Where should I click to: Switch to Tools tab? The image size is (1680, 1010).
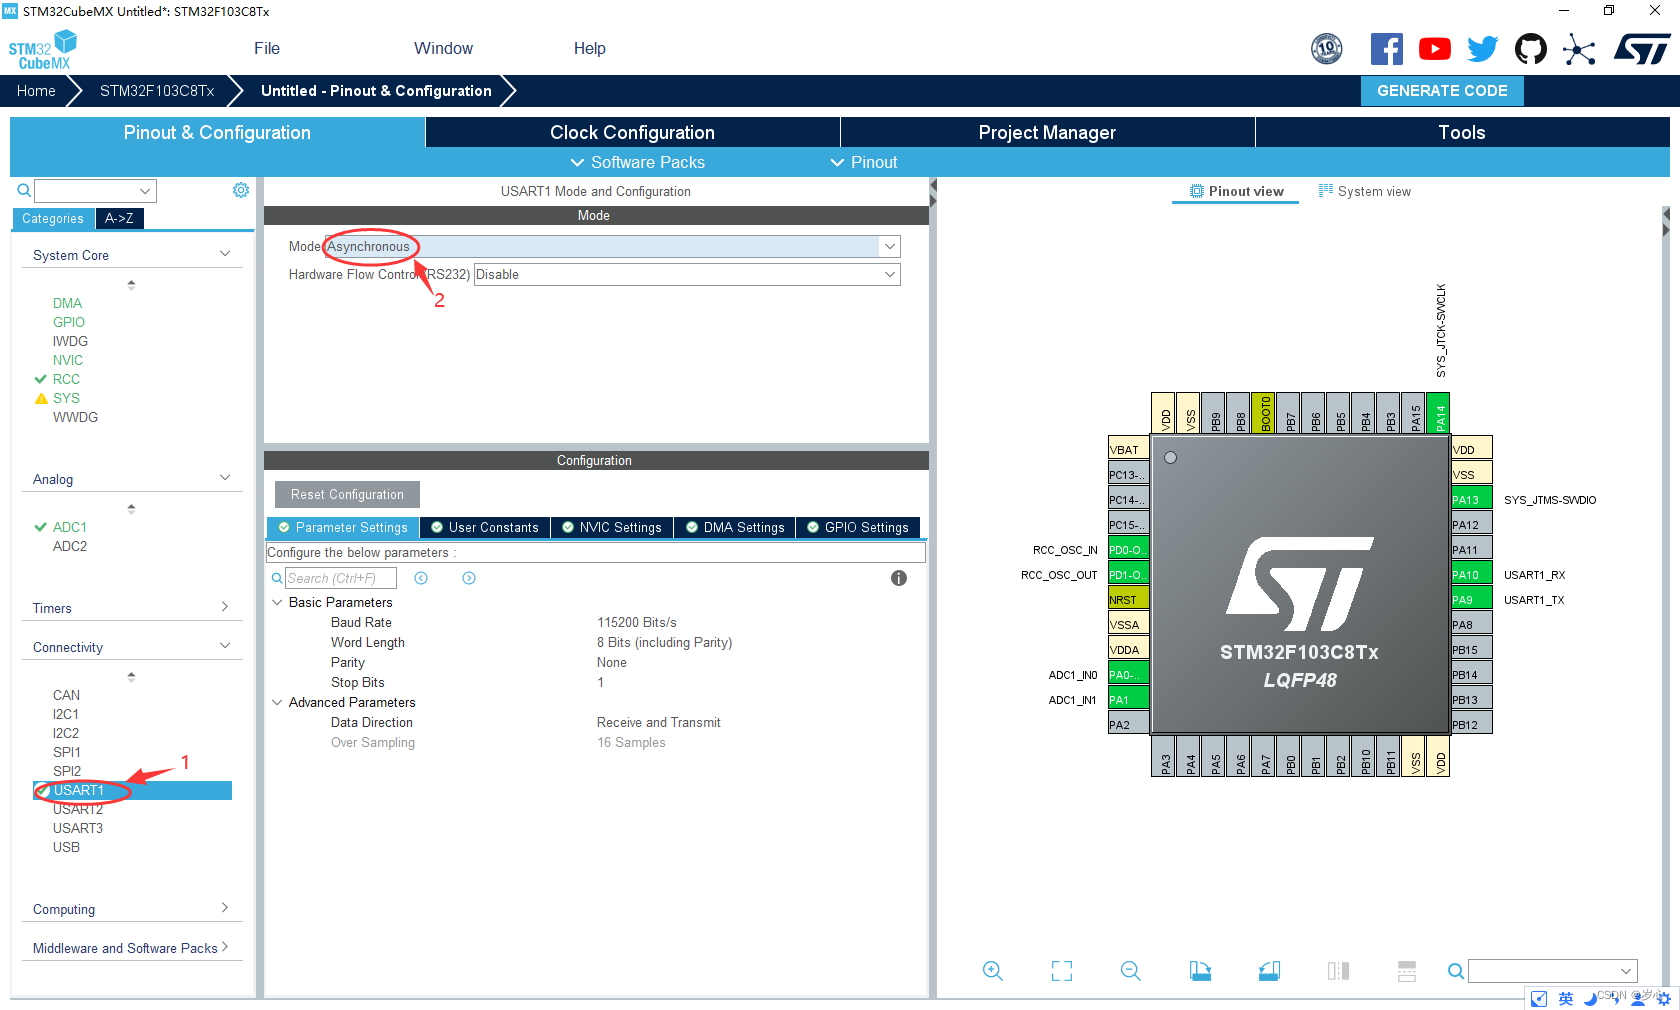1462,132
